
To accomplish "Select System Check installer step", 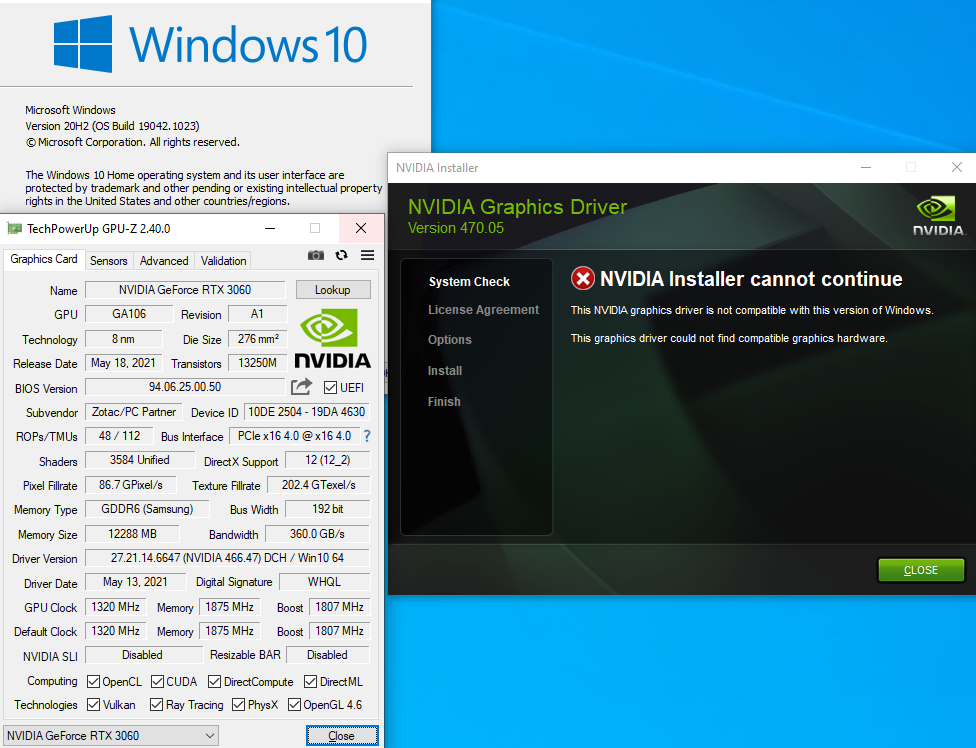I will pos(469,281).
